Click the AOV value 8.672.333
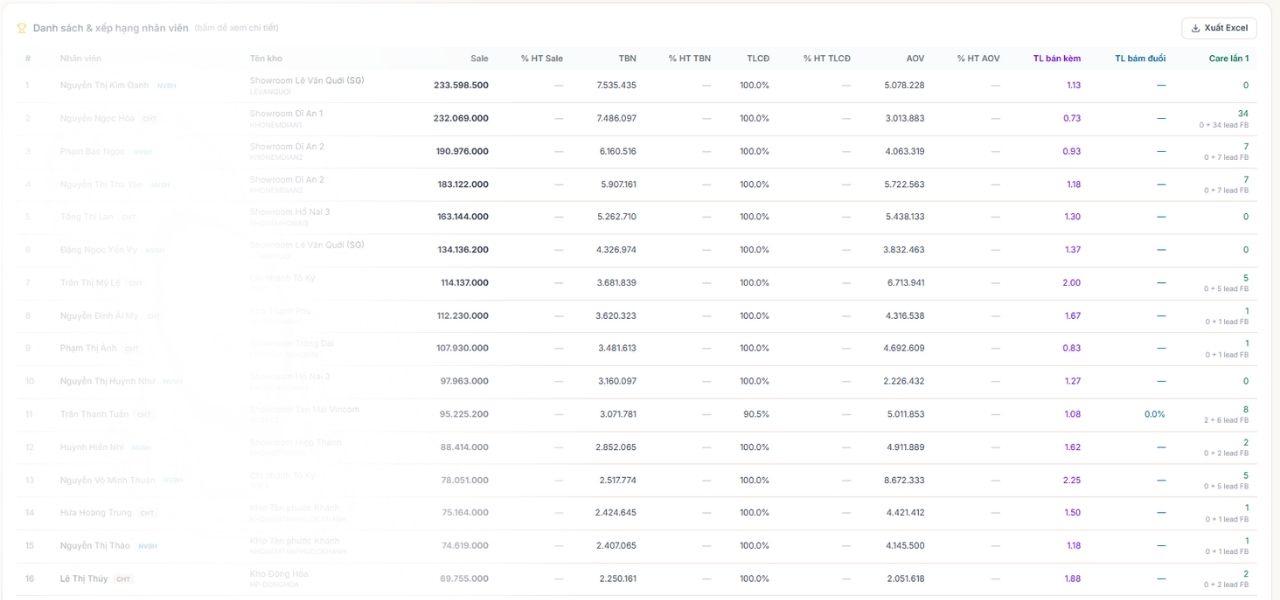This screenshot has height=600, width=1280. (905, 480)
